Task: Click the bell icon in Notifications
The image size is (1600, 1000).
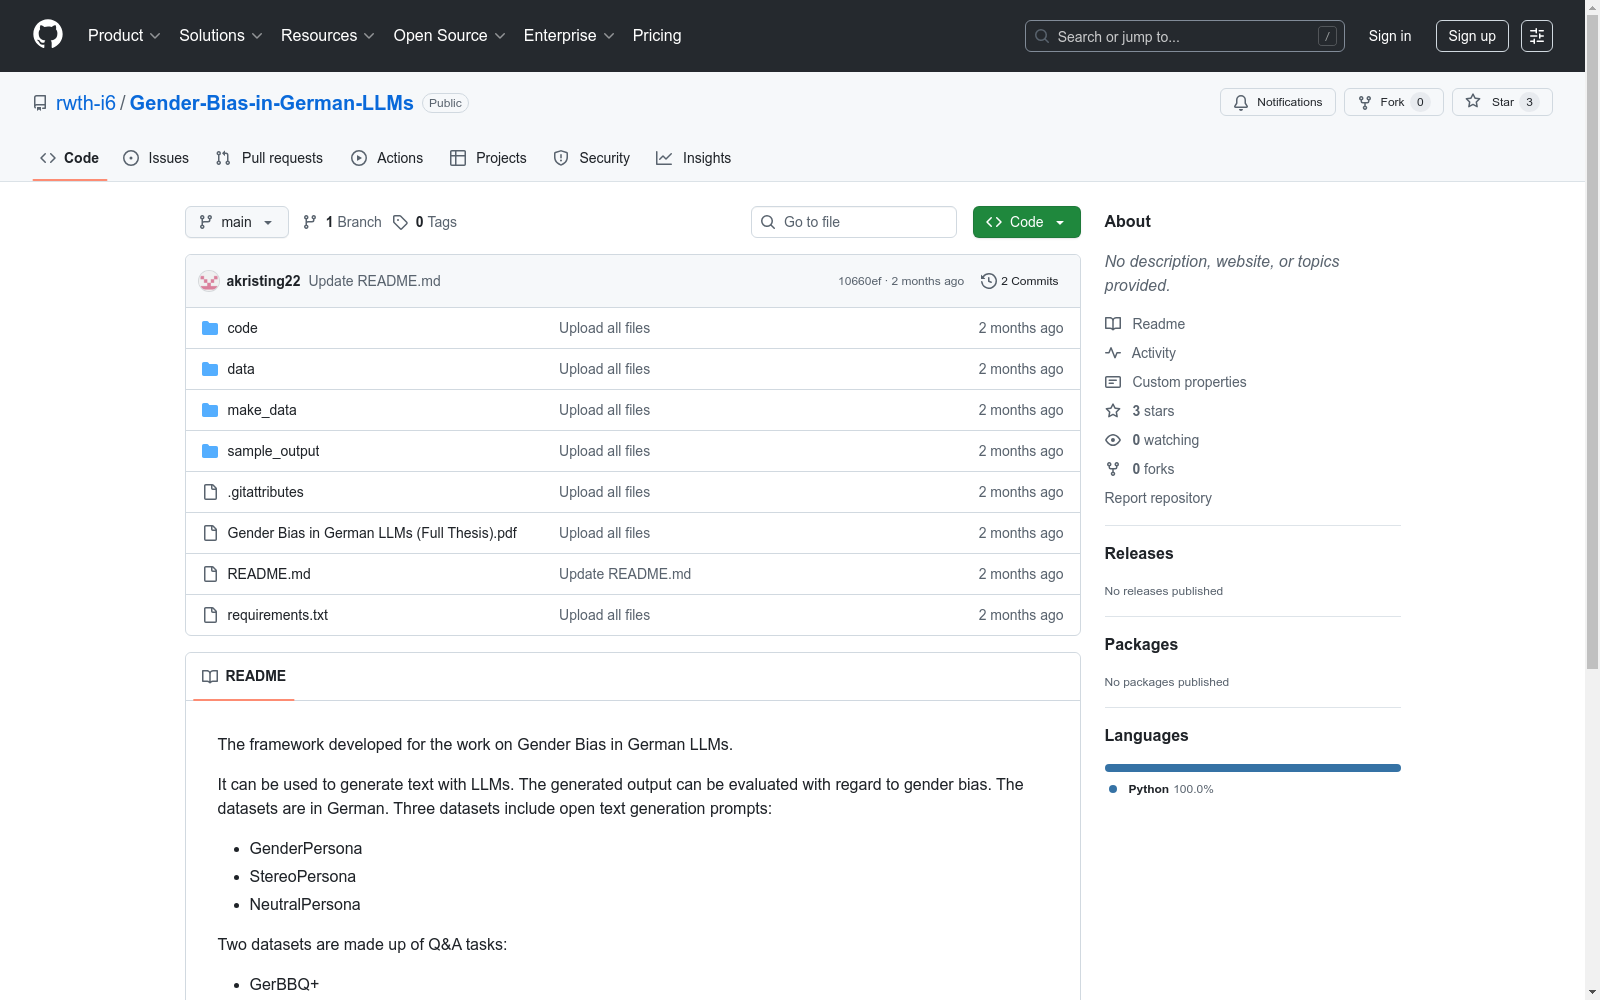Action: (1241, 102)
